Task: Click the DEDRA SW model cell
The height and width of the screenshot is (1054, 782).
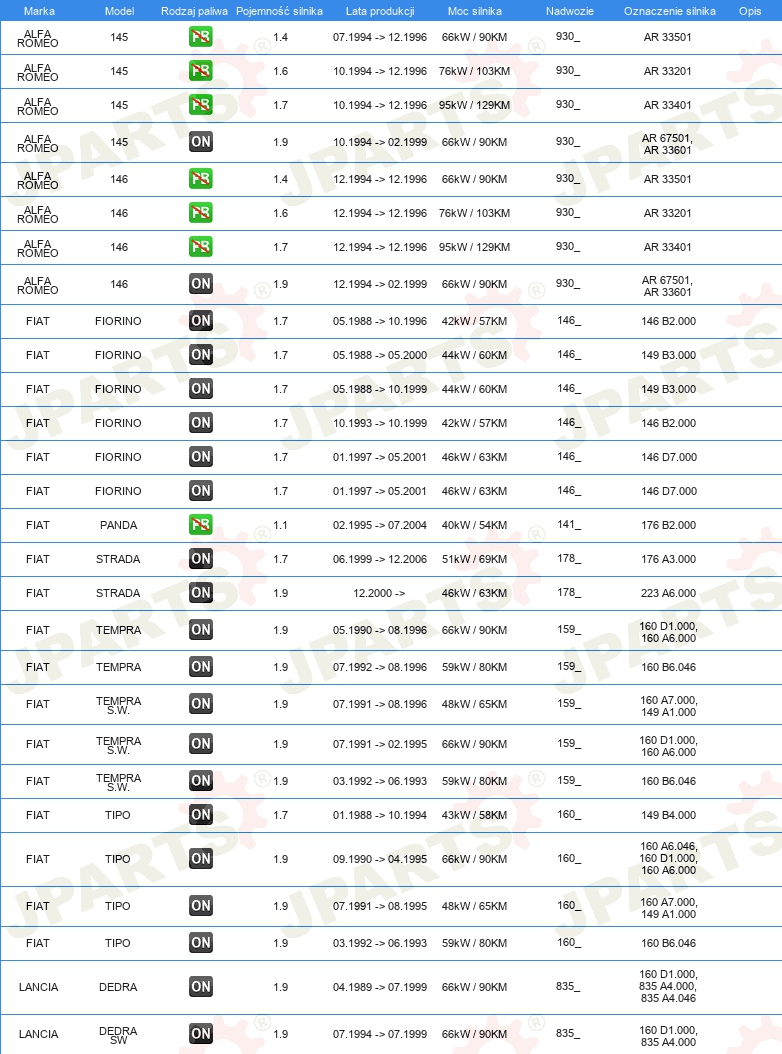Action: pyautogui.click(x=118, y=1035)
